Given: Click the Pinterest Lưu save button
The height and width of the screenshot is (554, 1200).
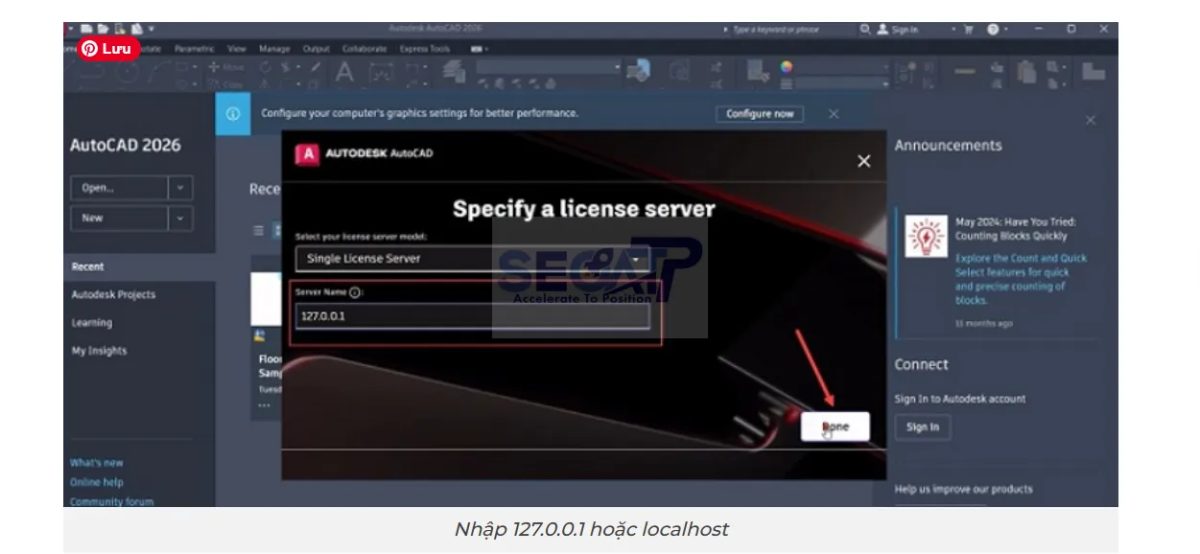Looking at the screenshot, I should pyautogui.click(x=110, y=48).
